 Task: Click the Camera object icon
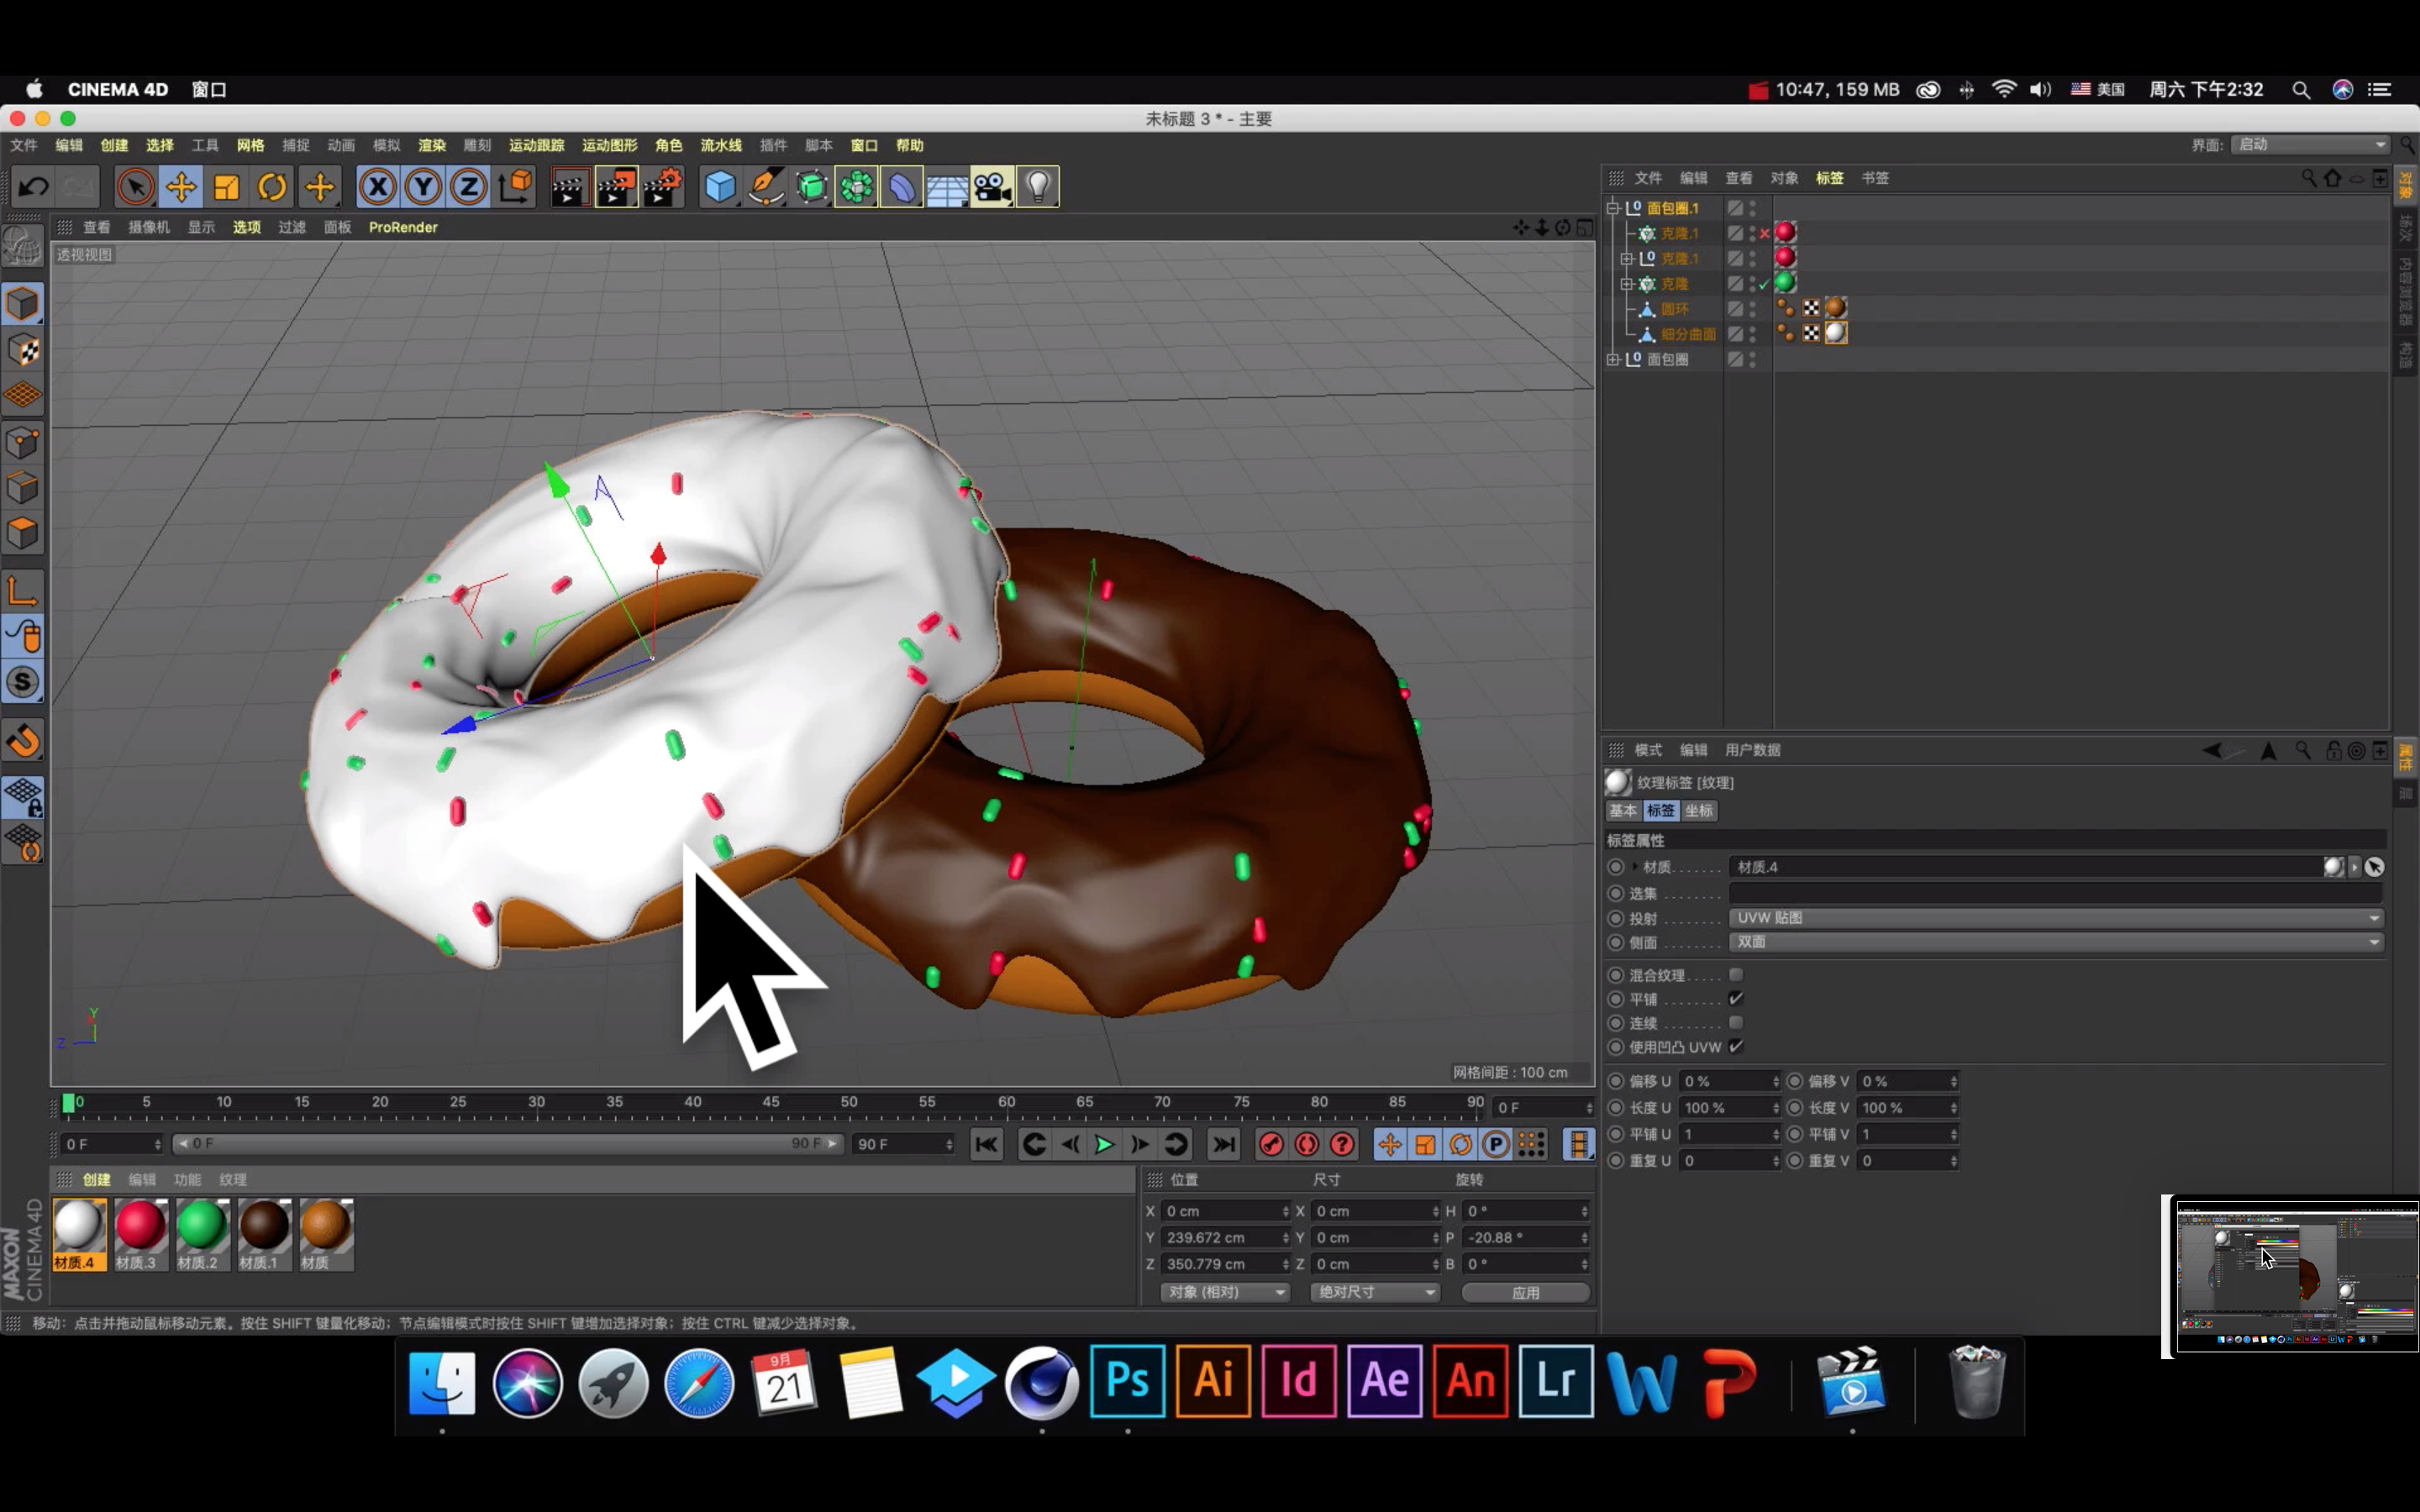pyautogui.click(x=992, y=187)
